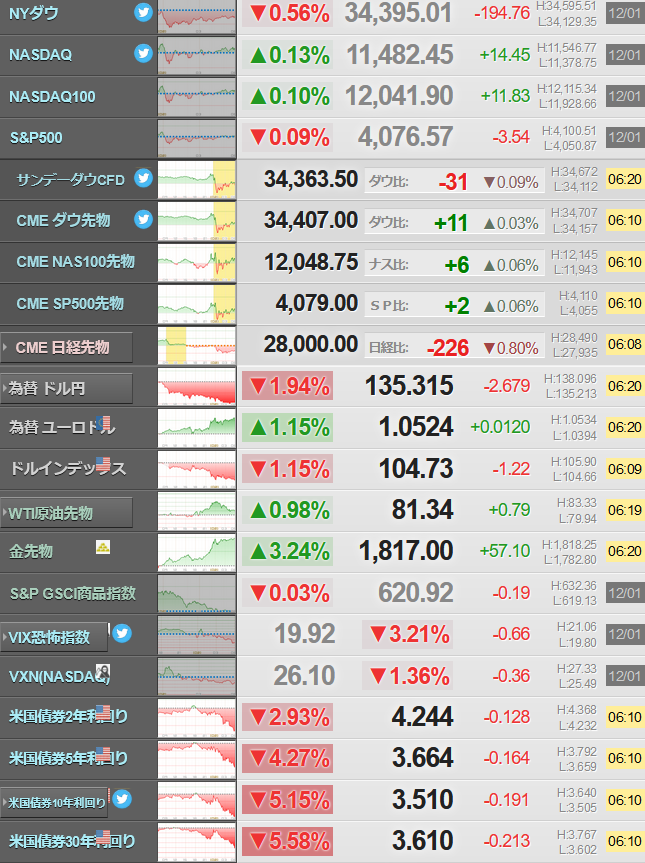
Task: Open the NYダウ mini chart
Action: pyautogui.click(x=196, y=15)
